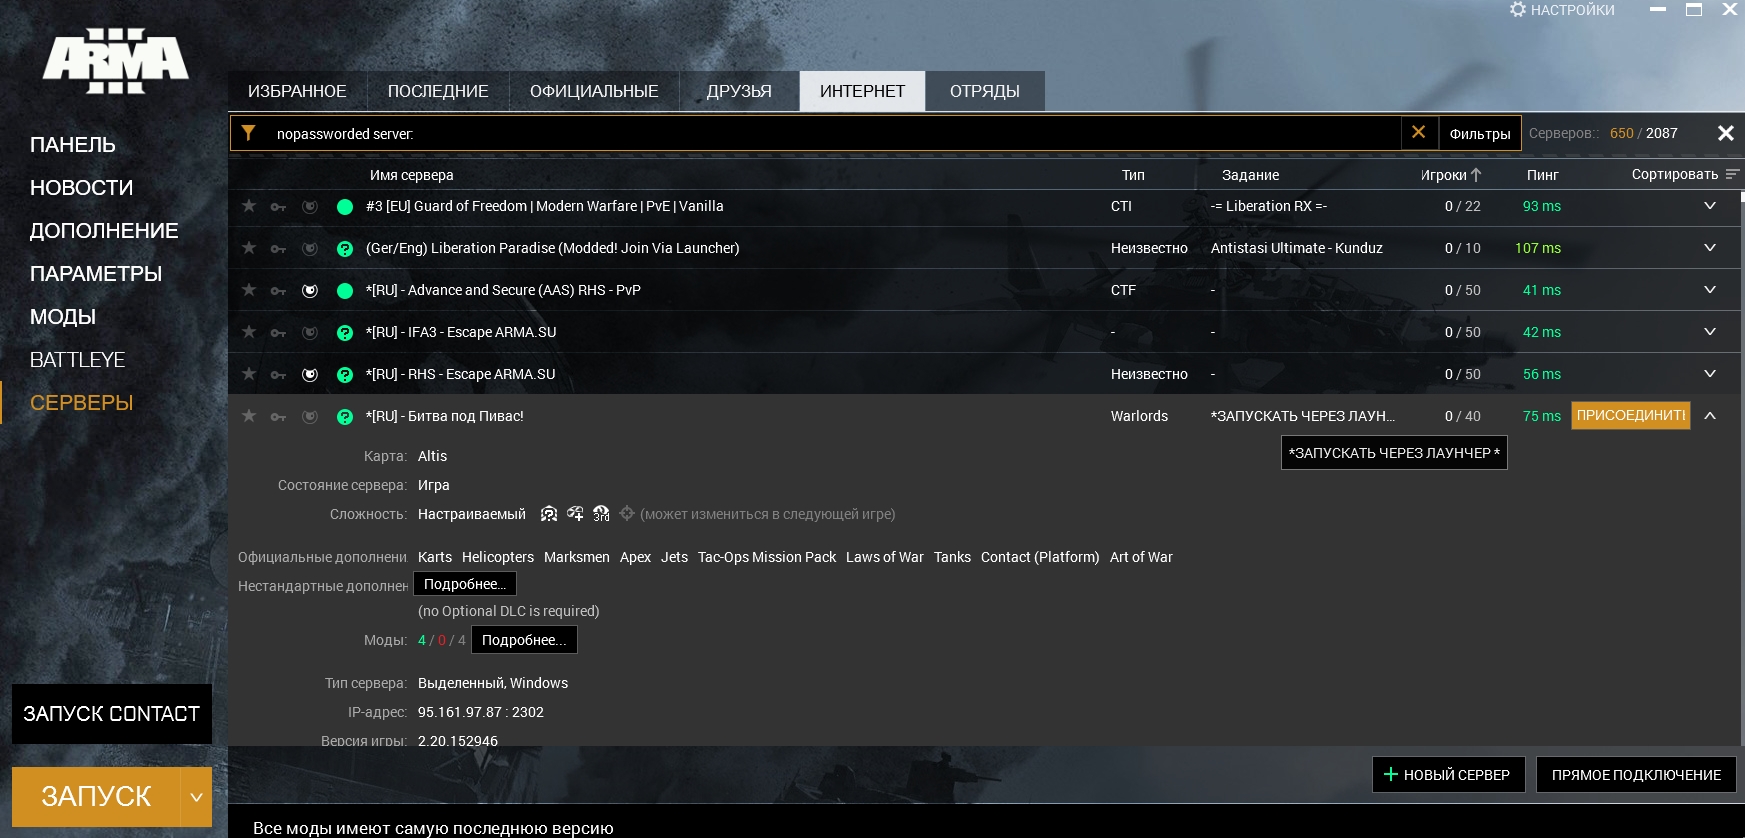Click question-mark status icon on Битва под Пивас row

345,417
